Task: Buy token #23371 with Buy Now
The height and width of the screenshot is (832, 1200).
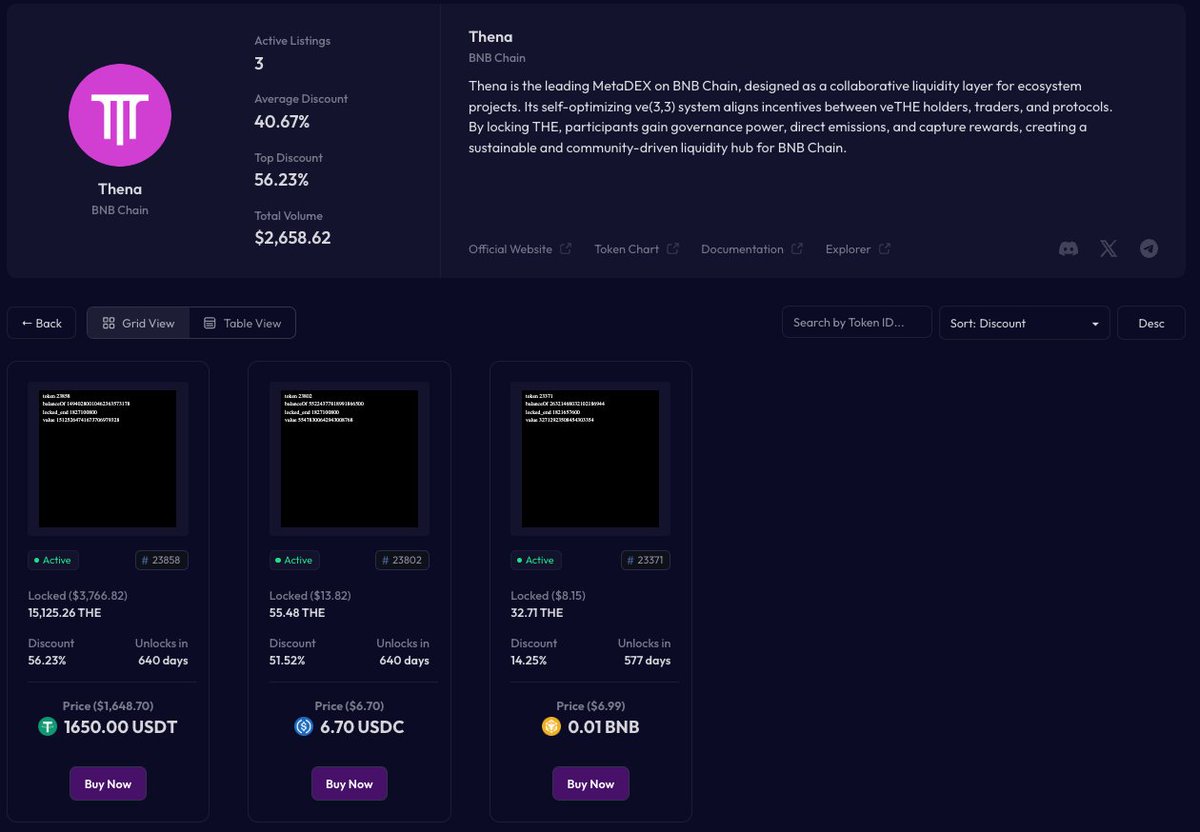Action: click(591, 784)
